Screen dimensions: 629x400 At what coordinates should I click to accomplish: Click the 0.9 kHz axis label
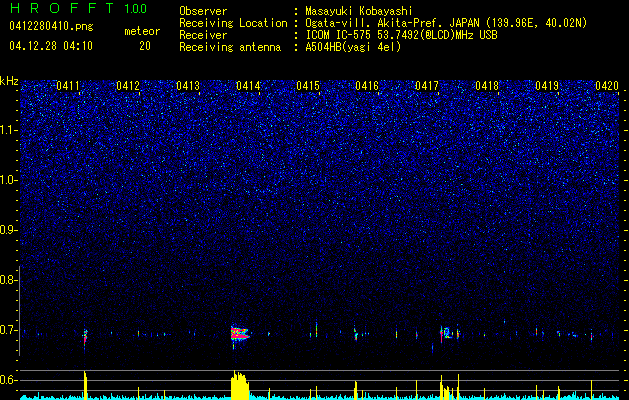(8, 230)
